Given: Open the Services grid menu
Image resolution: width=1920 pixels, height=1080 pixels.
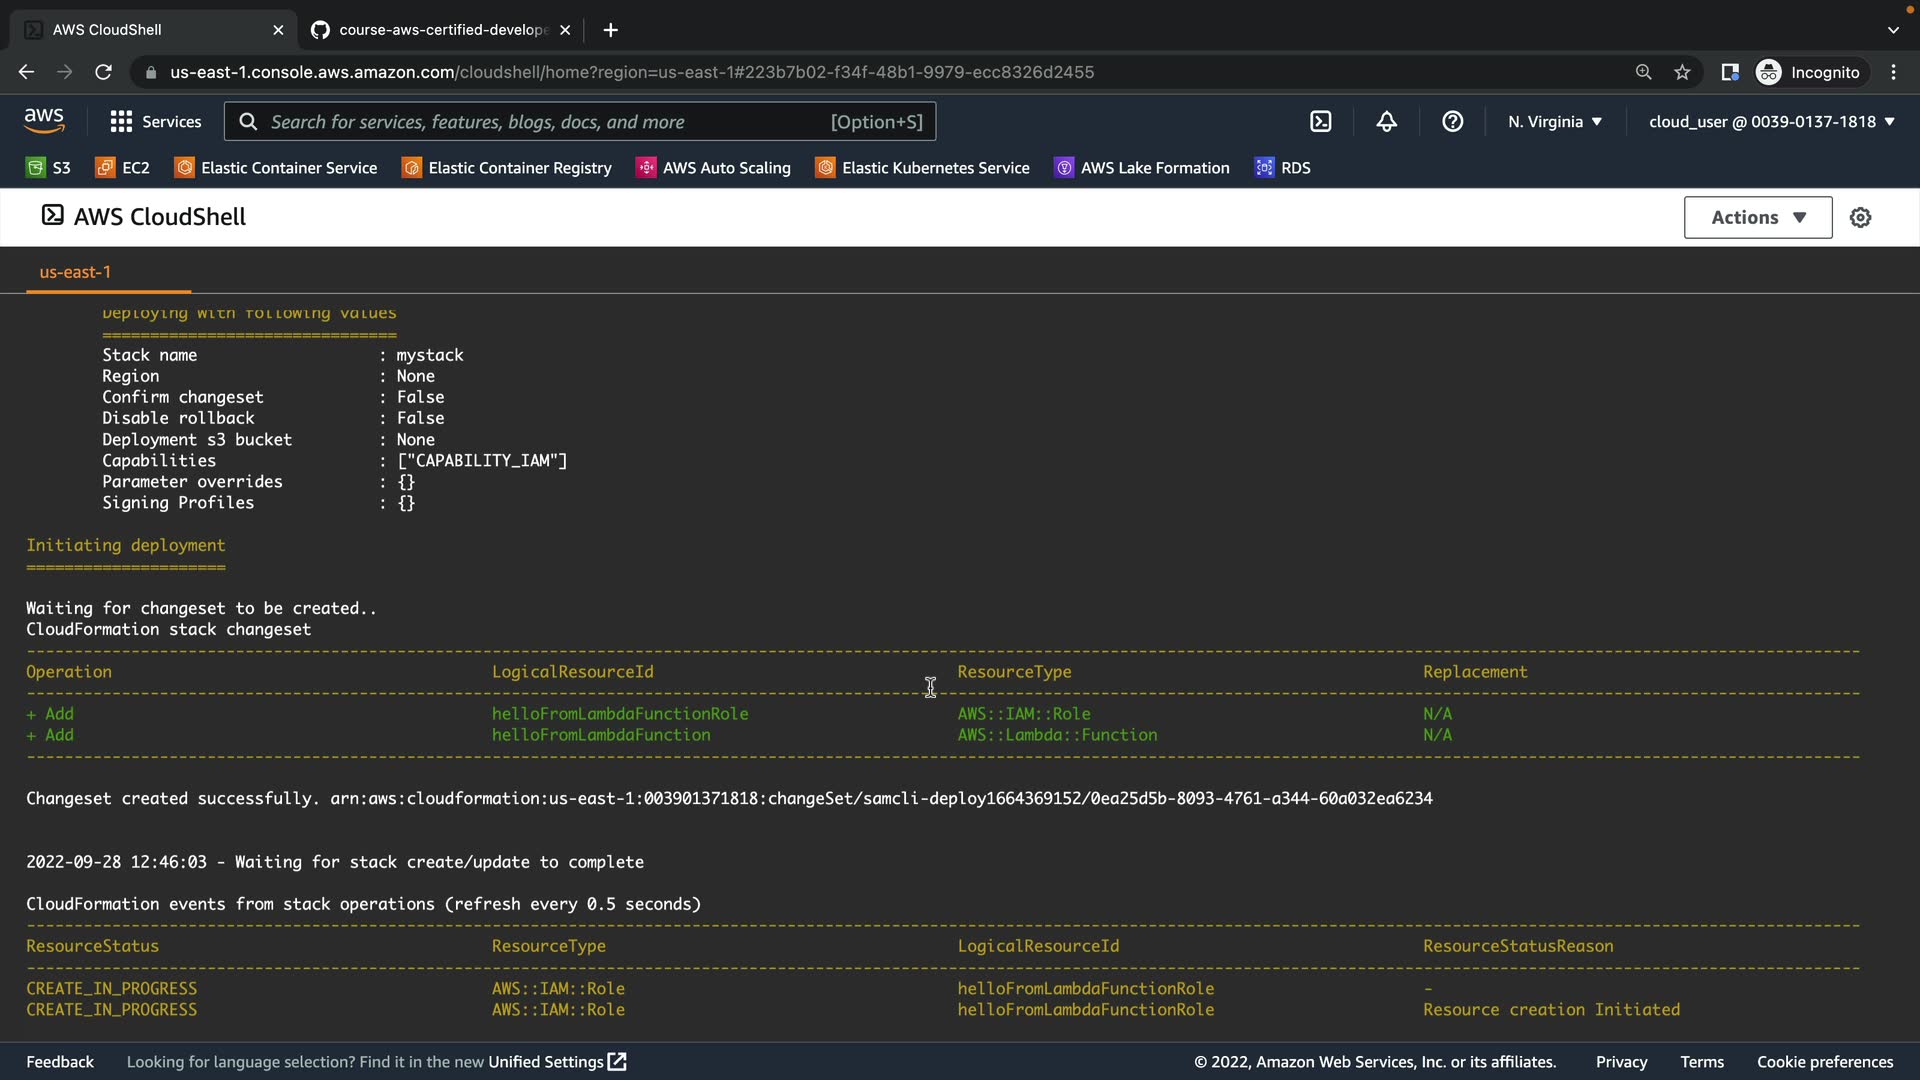Looking at the screenshot, I should 155,122.
